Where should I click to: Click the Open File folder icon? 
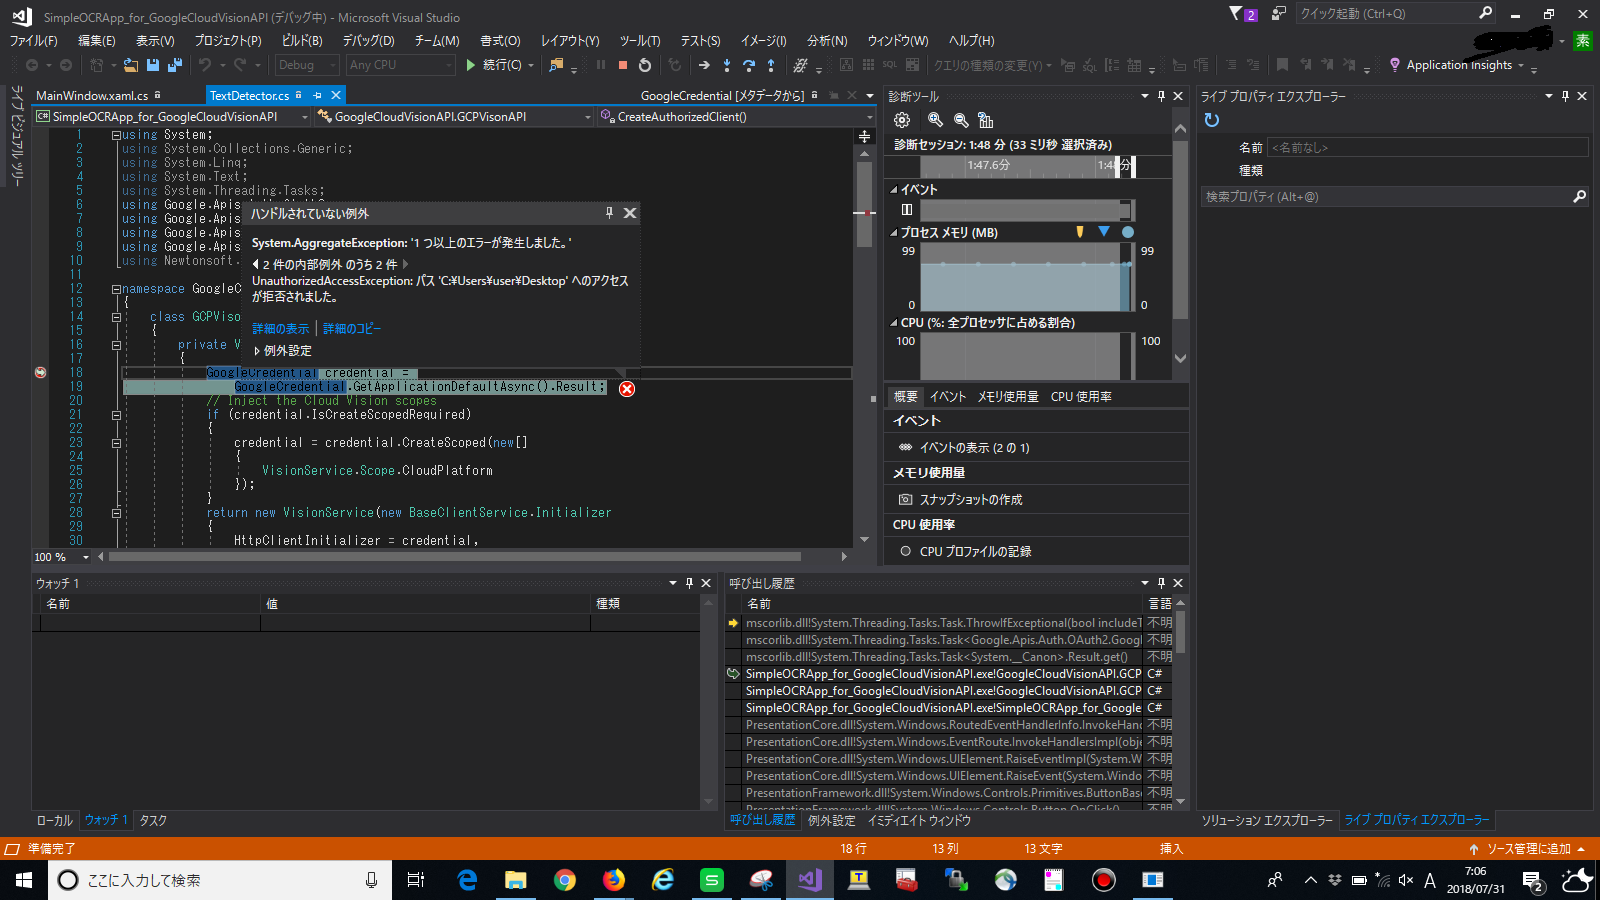click(x=131, y=65)
